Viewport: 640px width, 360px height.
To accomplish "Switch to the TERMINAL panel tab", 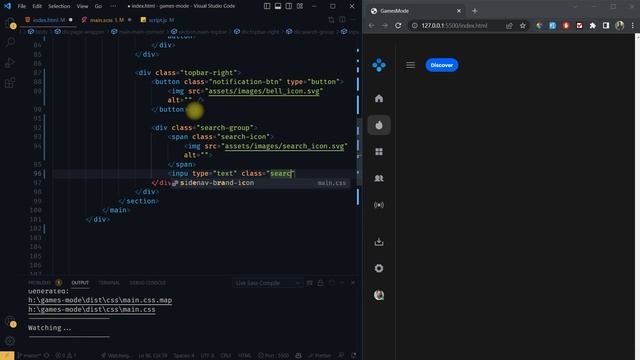I will 109,282.
